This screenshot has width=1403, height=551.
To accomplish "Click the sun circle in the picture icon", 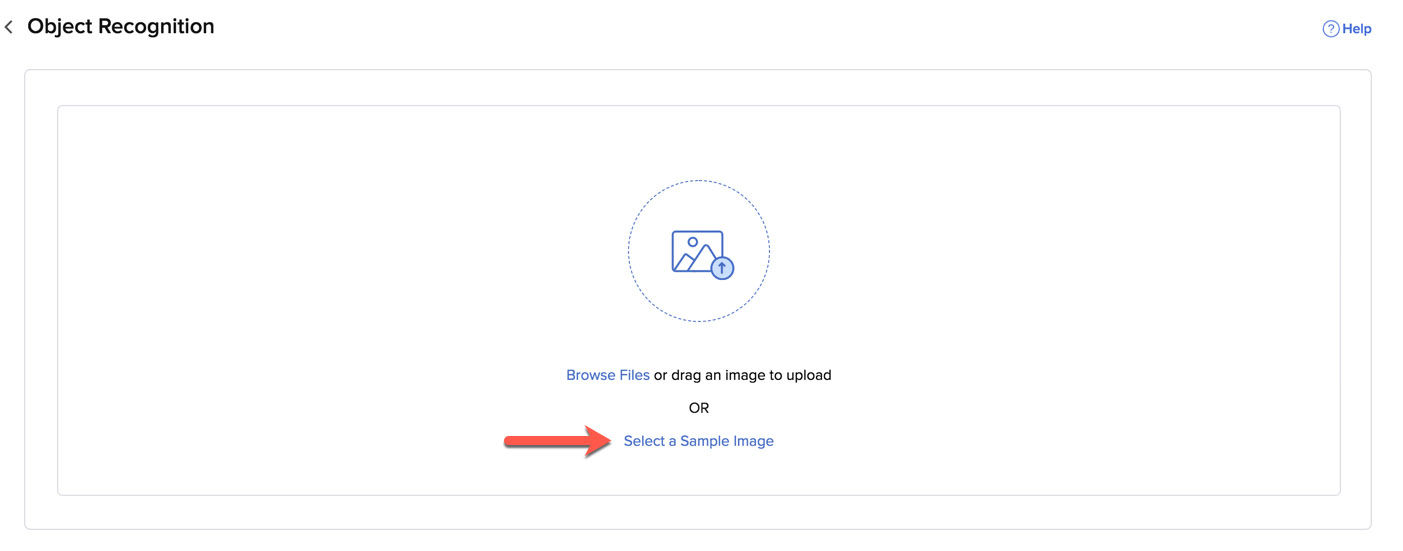I will (x=692, y=242).
